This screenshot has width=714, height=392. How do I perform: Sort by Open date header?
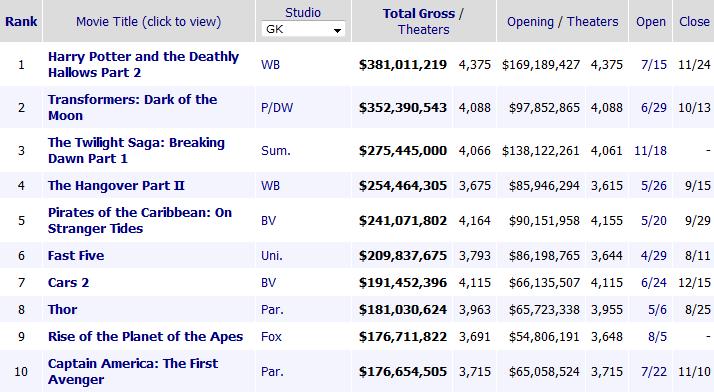pos(651,21)
